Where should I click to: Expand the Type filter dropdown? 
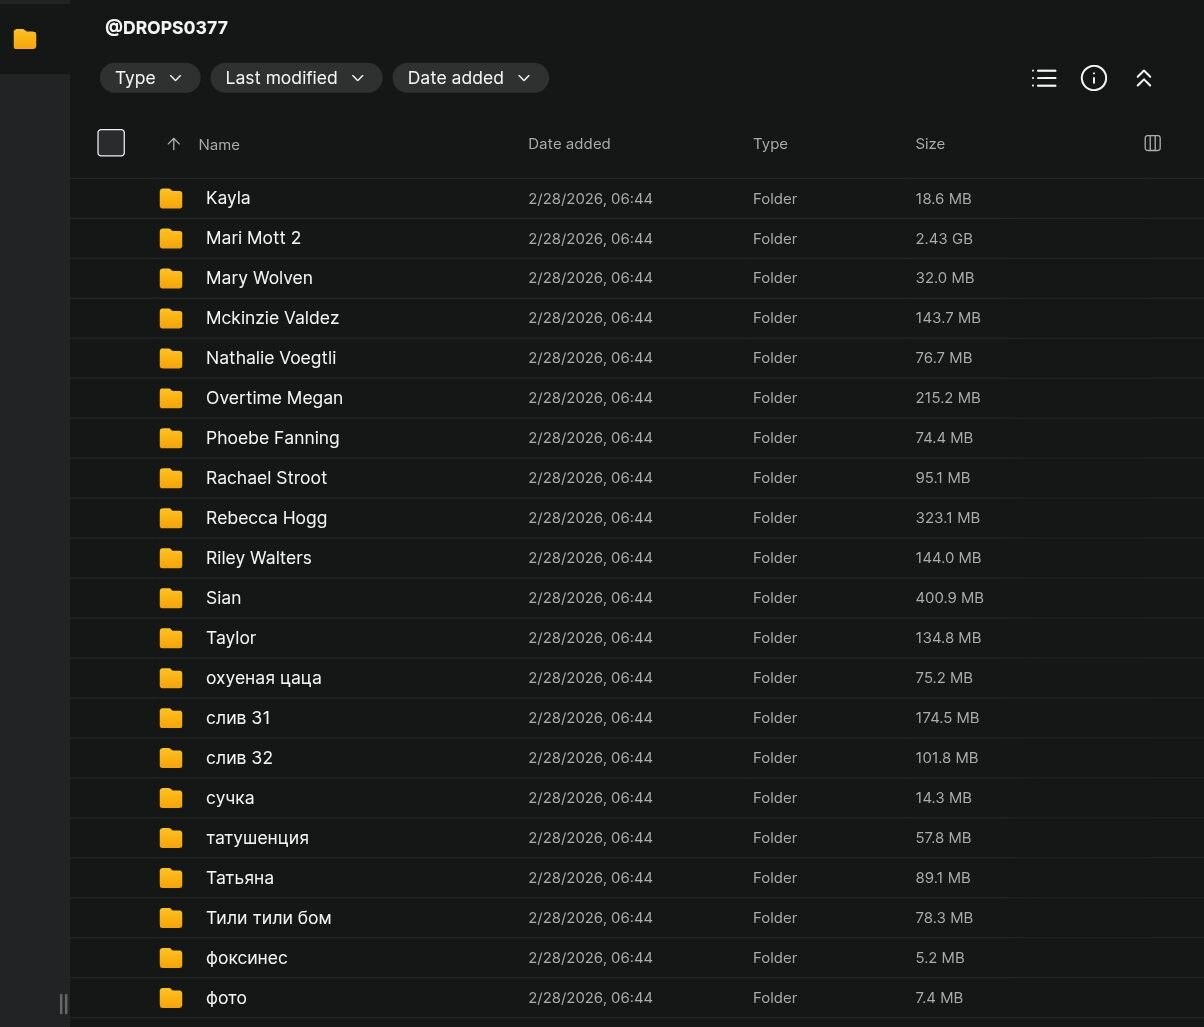tap(149, 78)
